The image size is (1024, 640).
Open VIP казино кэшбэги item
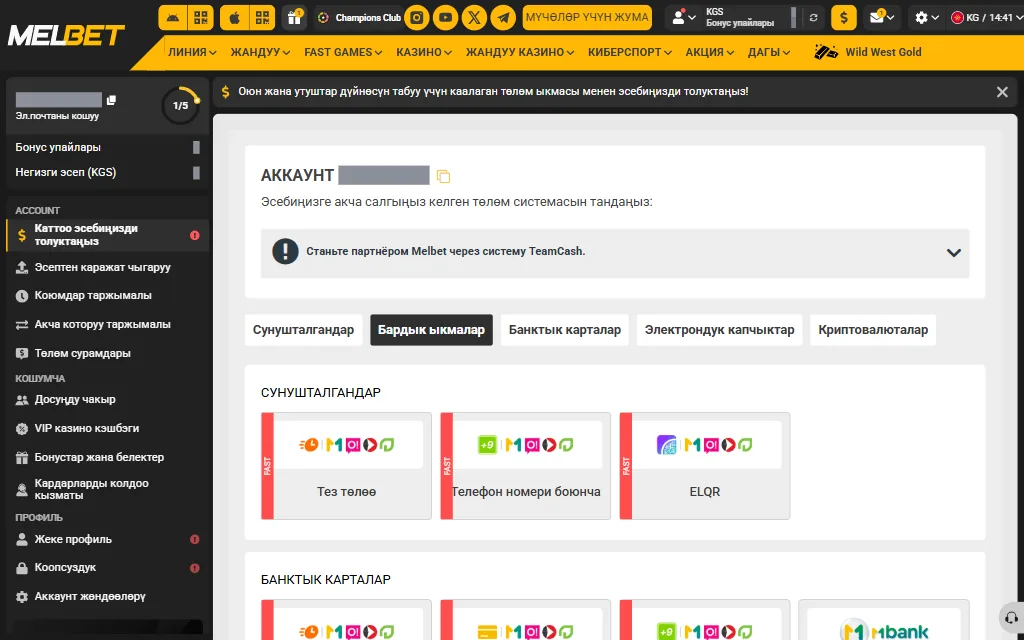[x=107, y=428]
